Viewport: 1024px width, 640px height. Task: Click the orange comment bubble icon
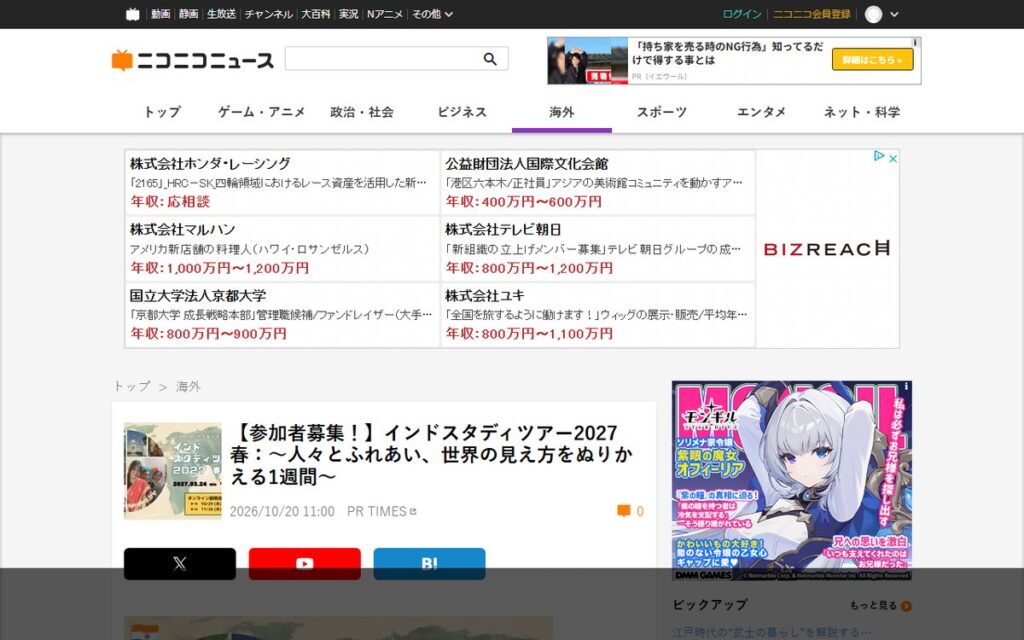pos(624,511)
